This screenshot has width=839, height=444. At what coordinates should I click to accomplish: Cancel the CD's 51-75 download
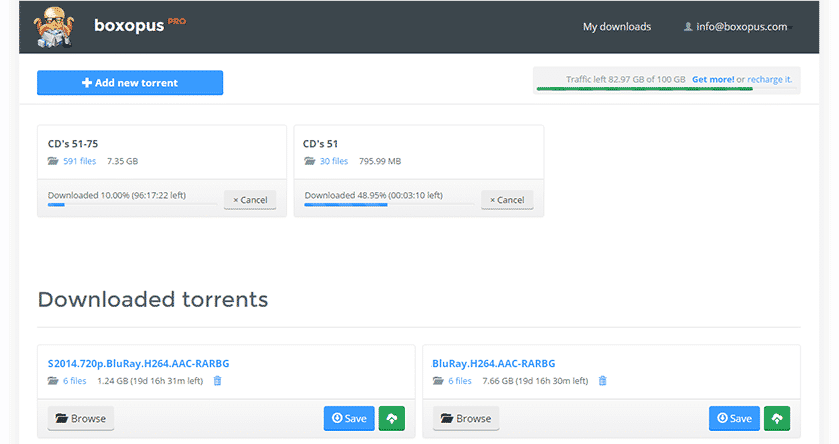(250, 200)
